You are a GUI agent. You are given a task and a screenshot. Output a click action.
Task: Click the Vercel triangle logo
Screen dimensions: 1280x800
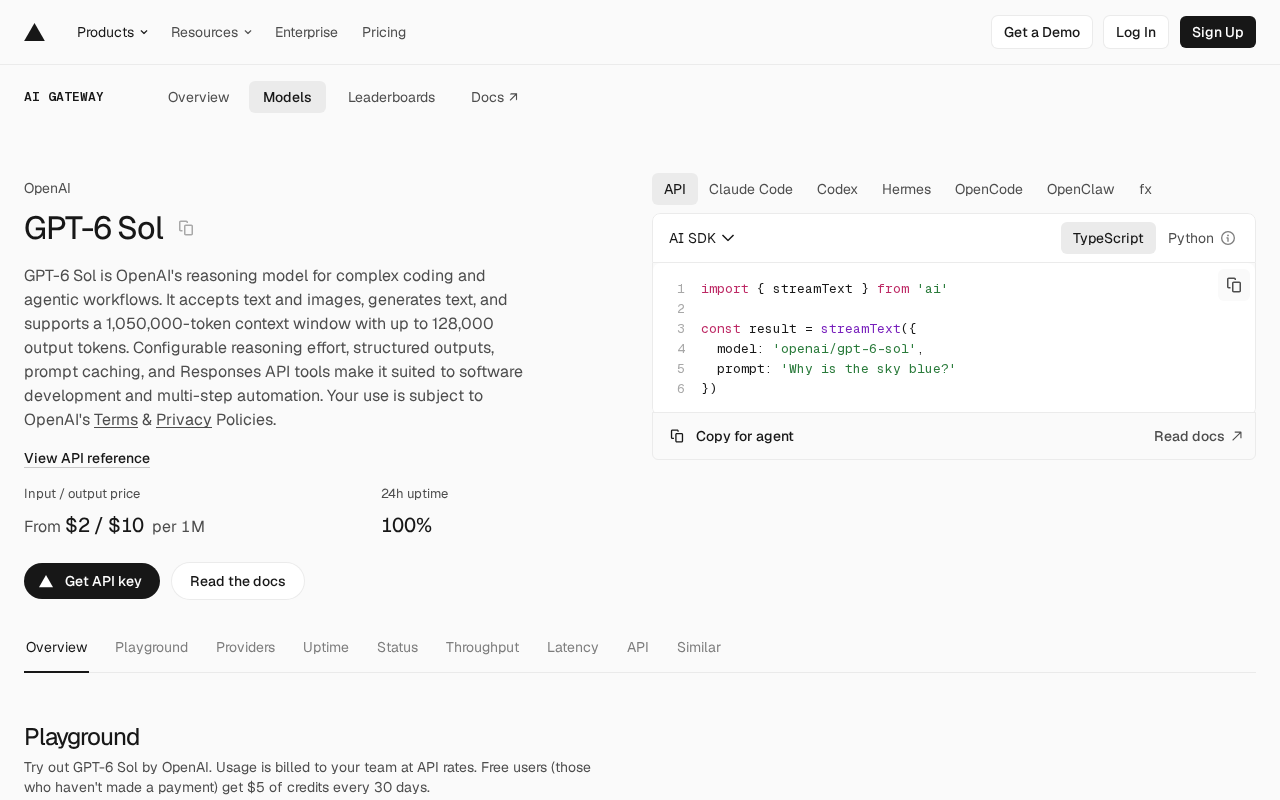[35, 32]
